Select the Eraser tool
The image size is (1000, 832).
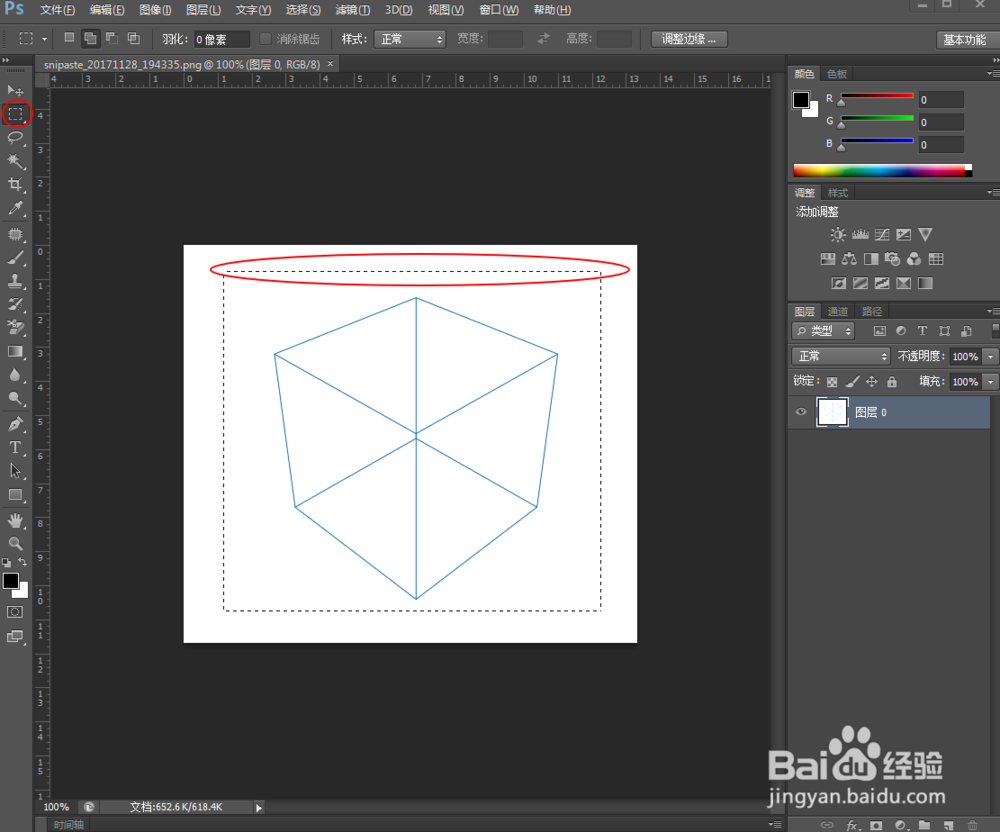[x=15, y=328]
